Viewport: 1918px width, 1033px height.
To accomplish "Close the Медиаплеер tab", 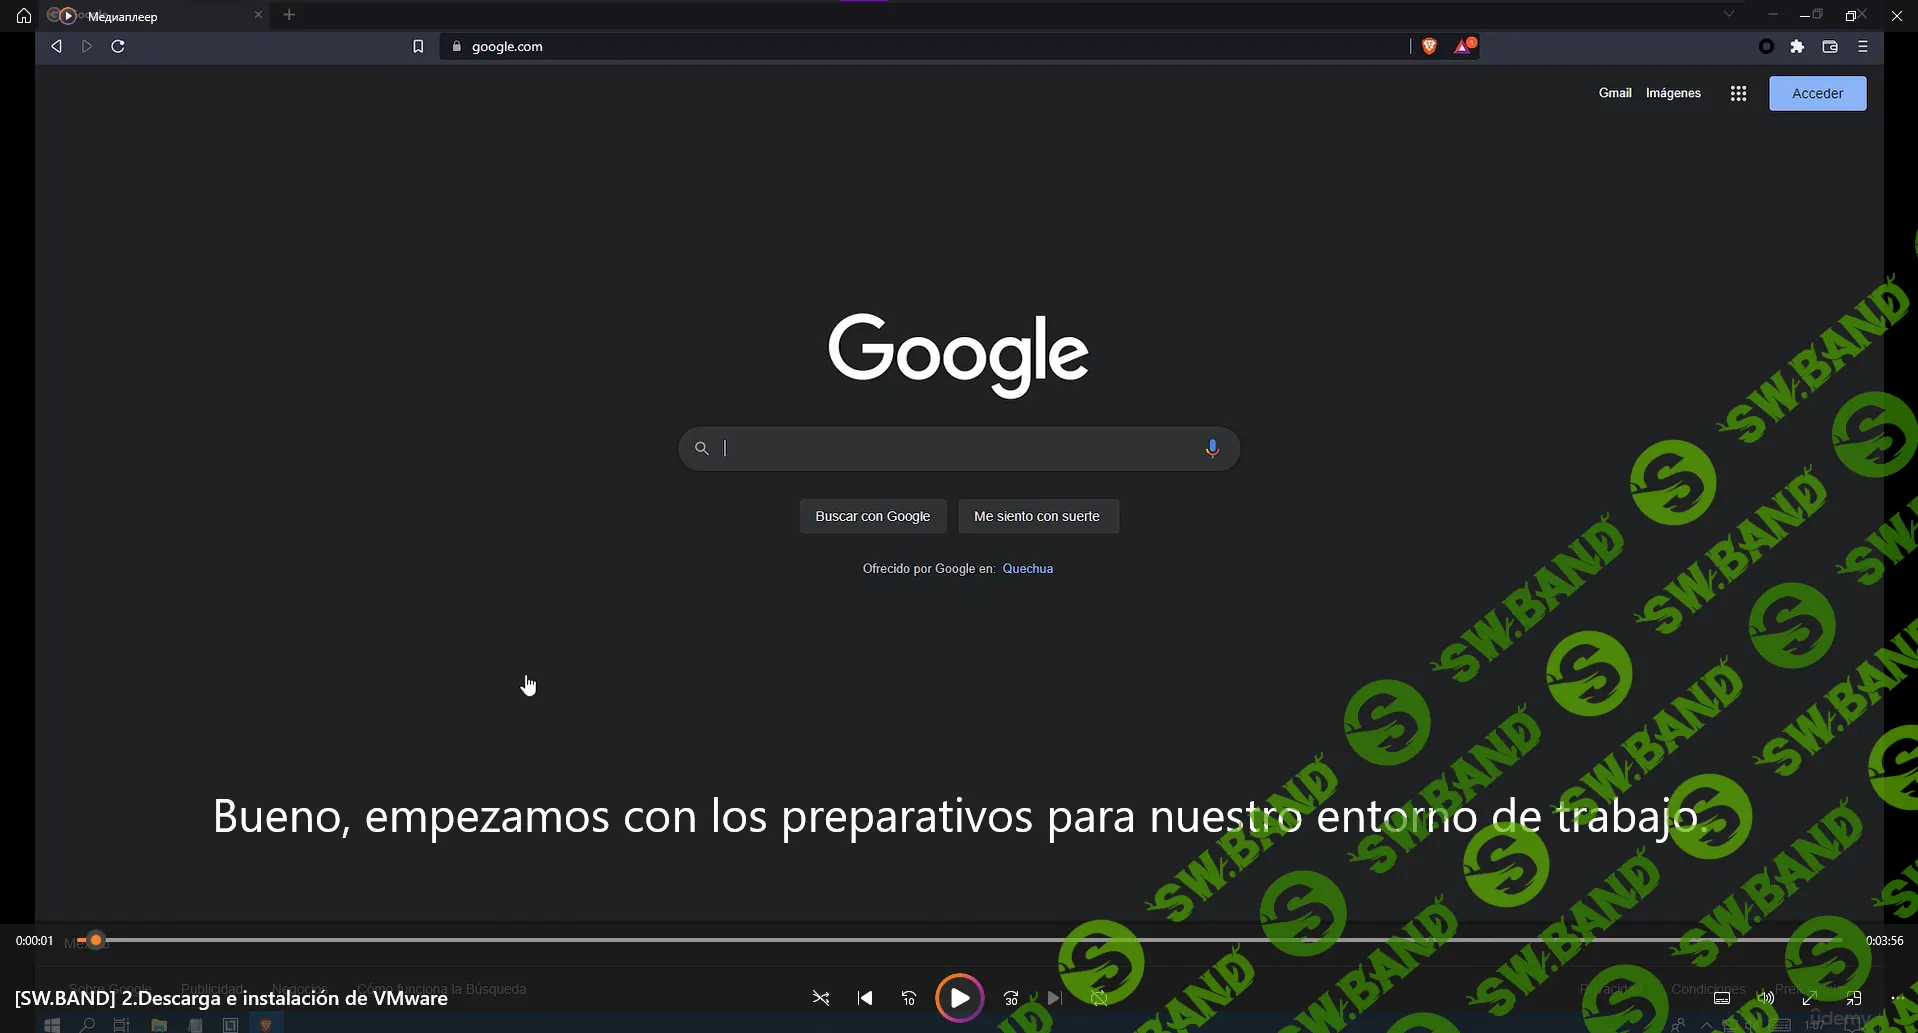I will pos(258,15).
